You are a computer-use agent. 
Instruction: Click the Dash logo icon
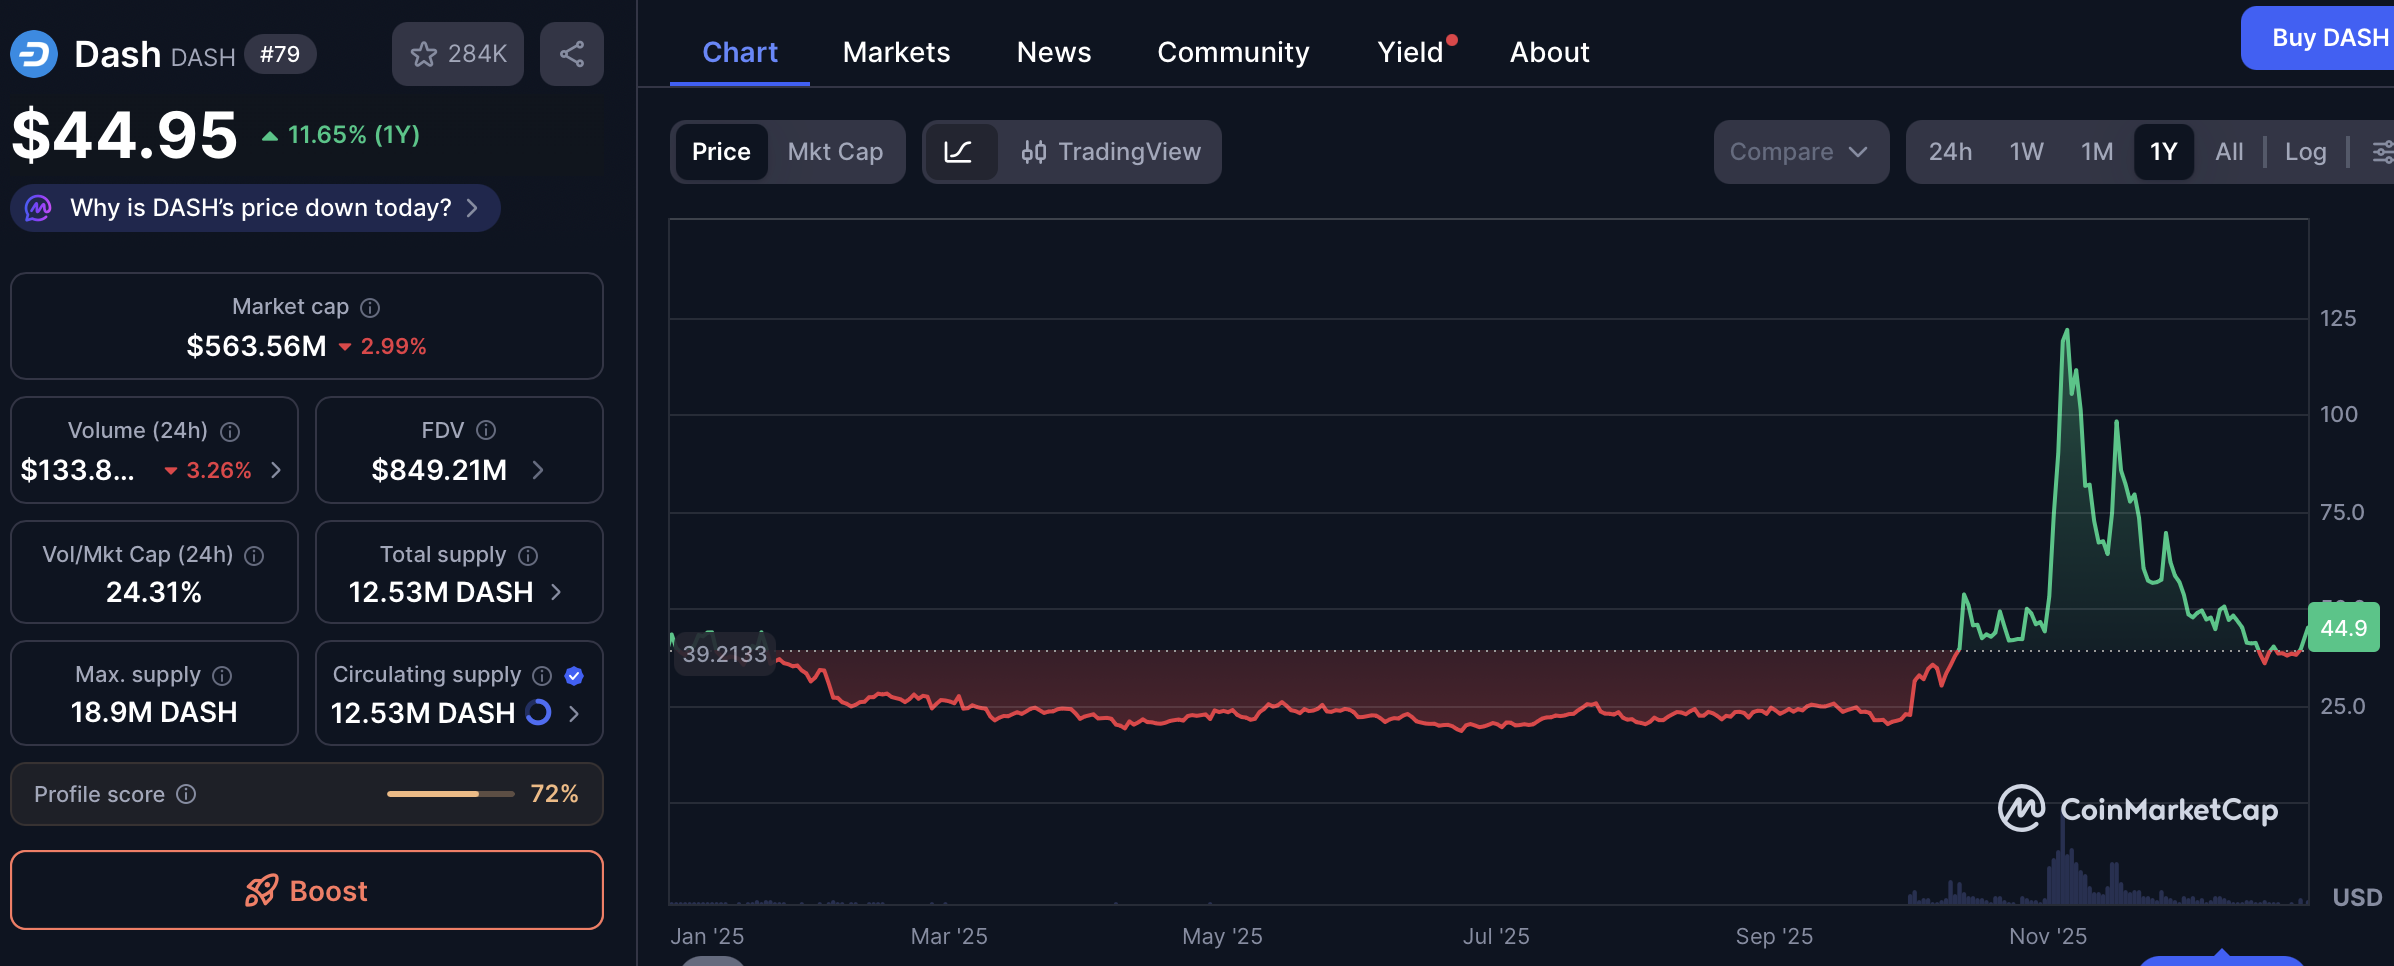click(33, 54)
